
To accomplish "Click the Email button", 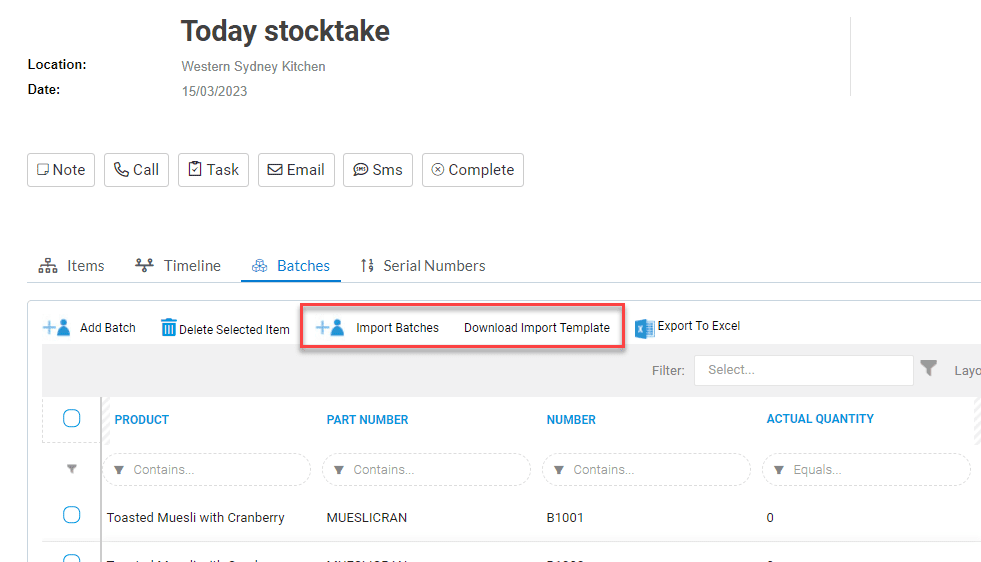I will pyautogui.click(x=296, y=170).
